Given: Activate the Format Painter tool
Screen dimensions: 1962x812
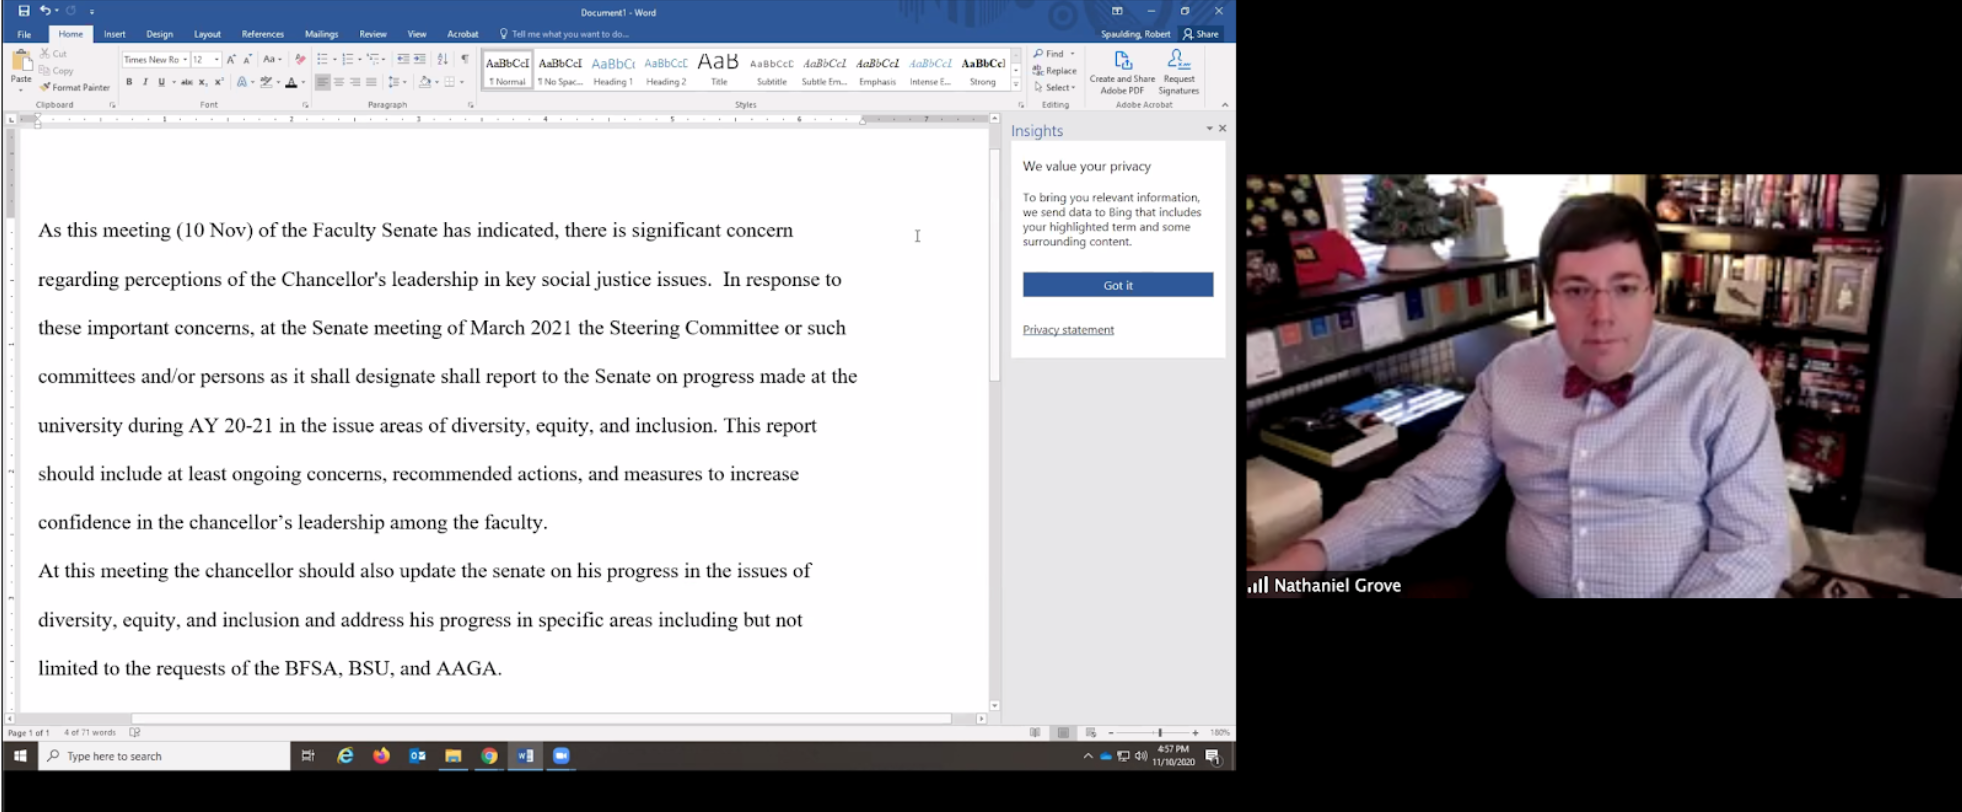Looking at the screenshot, I should click(75, 87).
